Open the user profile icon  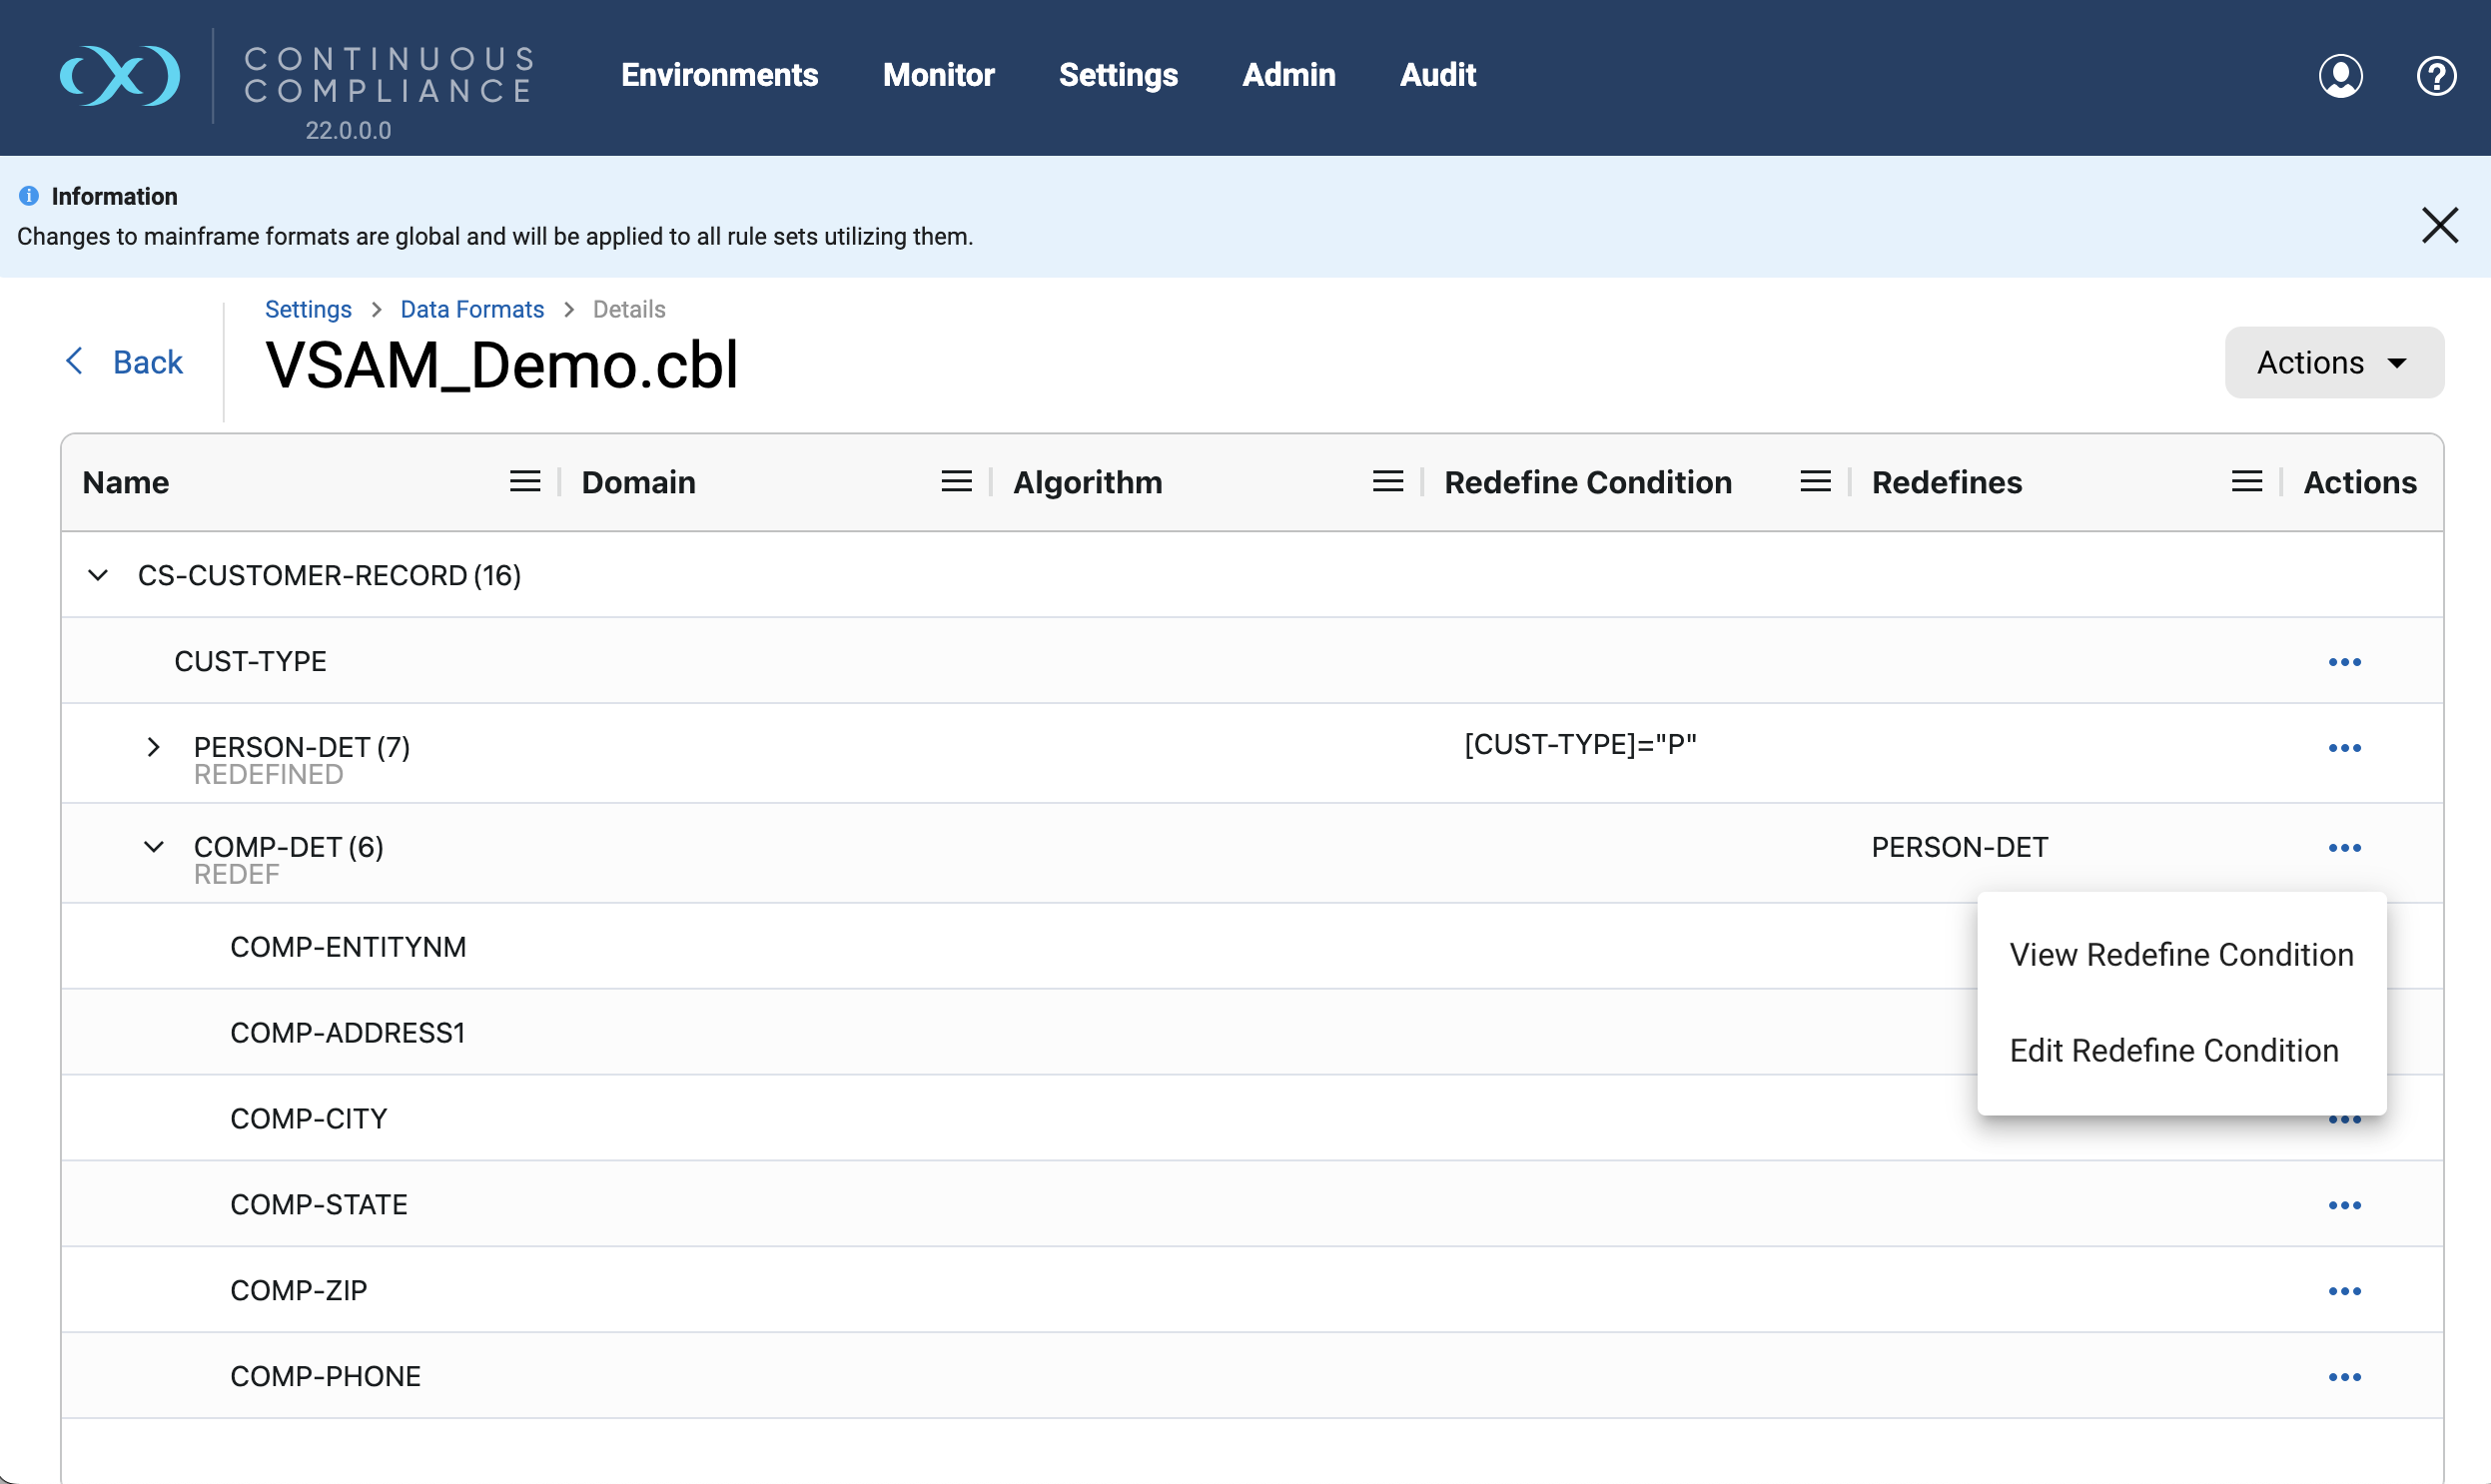[2340, 76]
